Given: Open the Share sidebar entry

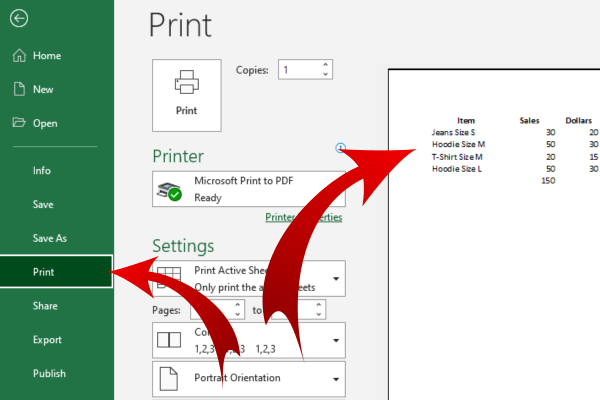Looking at the screenshot, I should [x=45, y=305].
